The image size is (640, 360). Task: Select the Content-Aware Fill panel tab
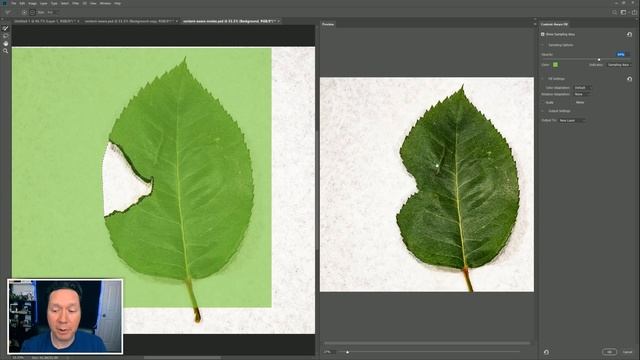click(554, 24)
